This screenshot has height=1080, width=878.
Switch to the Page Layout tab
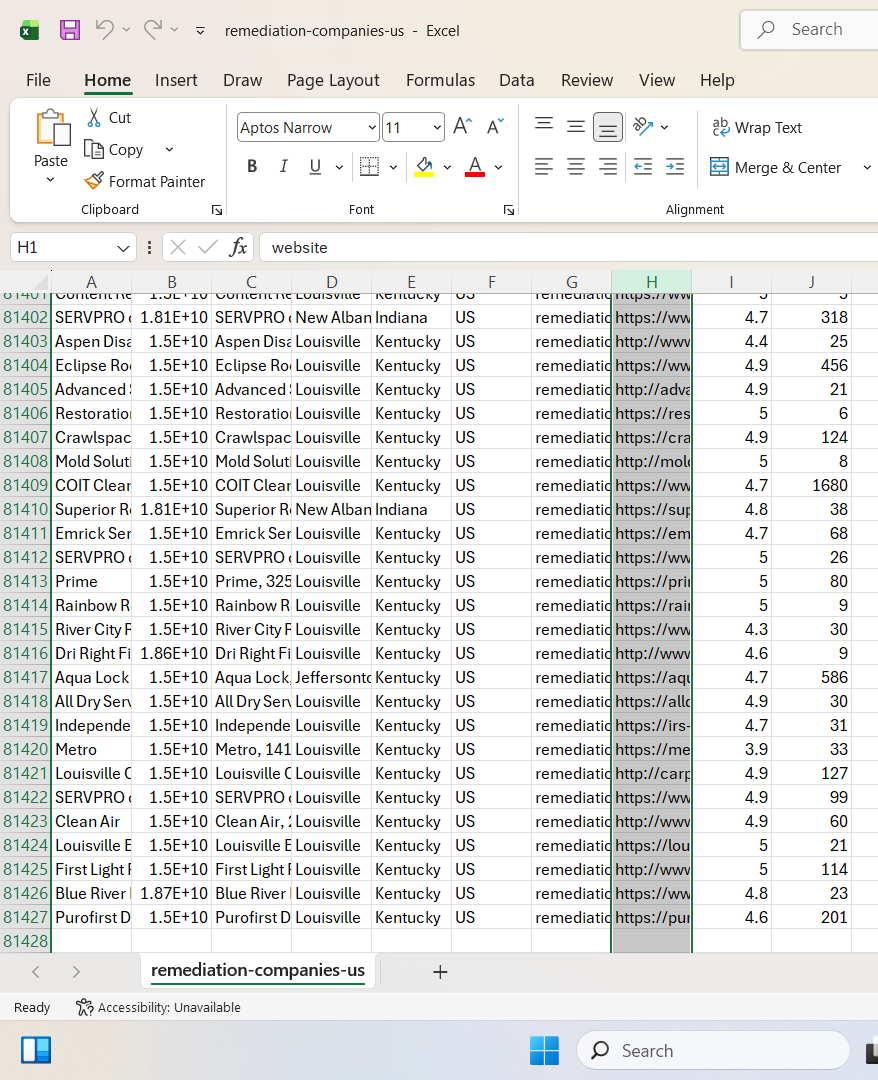coord(333,80)
